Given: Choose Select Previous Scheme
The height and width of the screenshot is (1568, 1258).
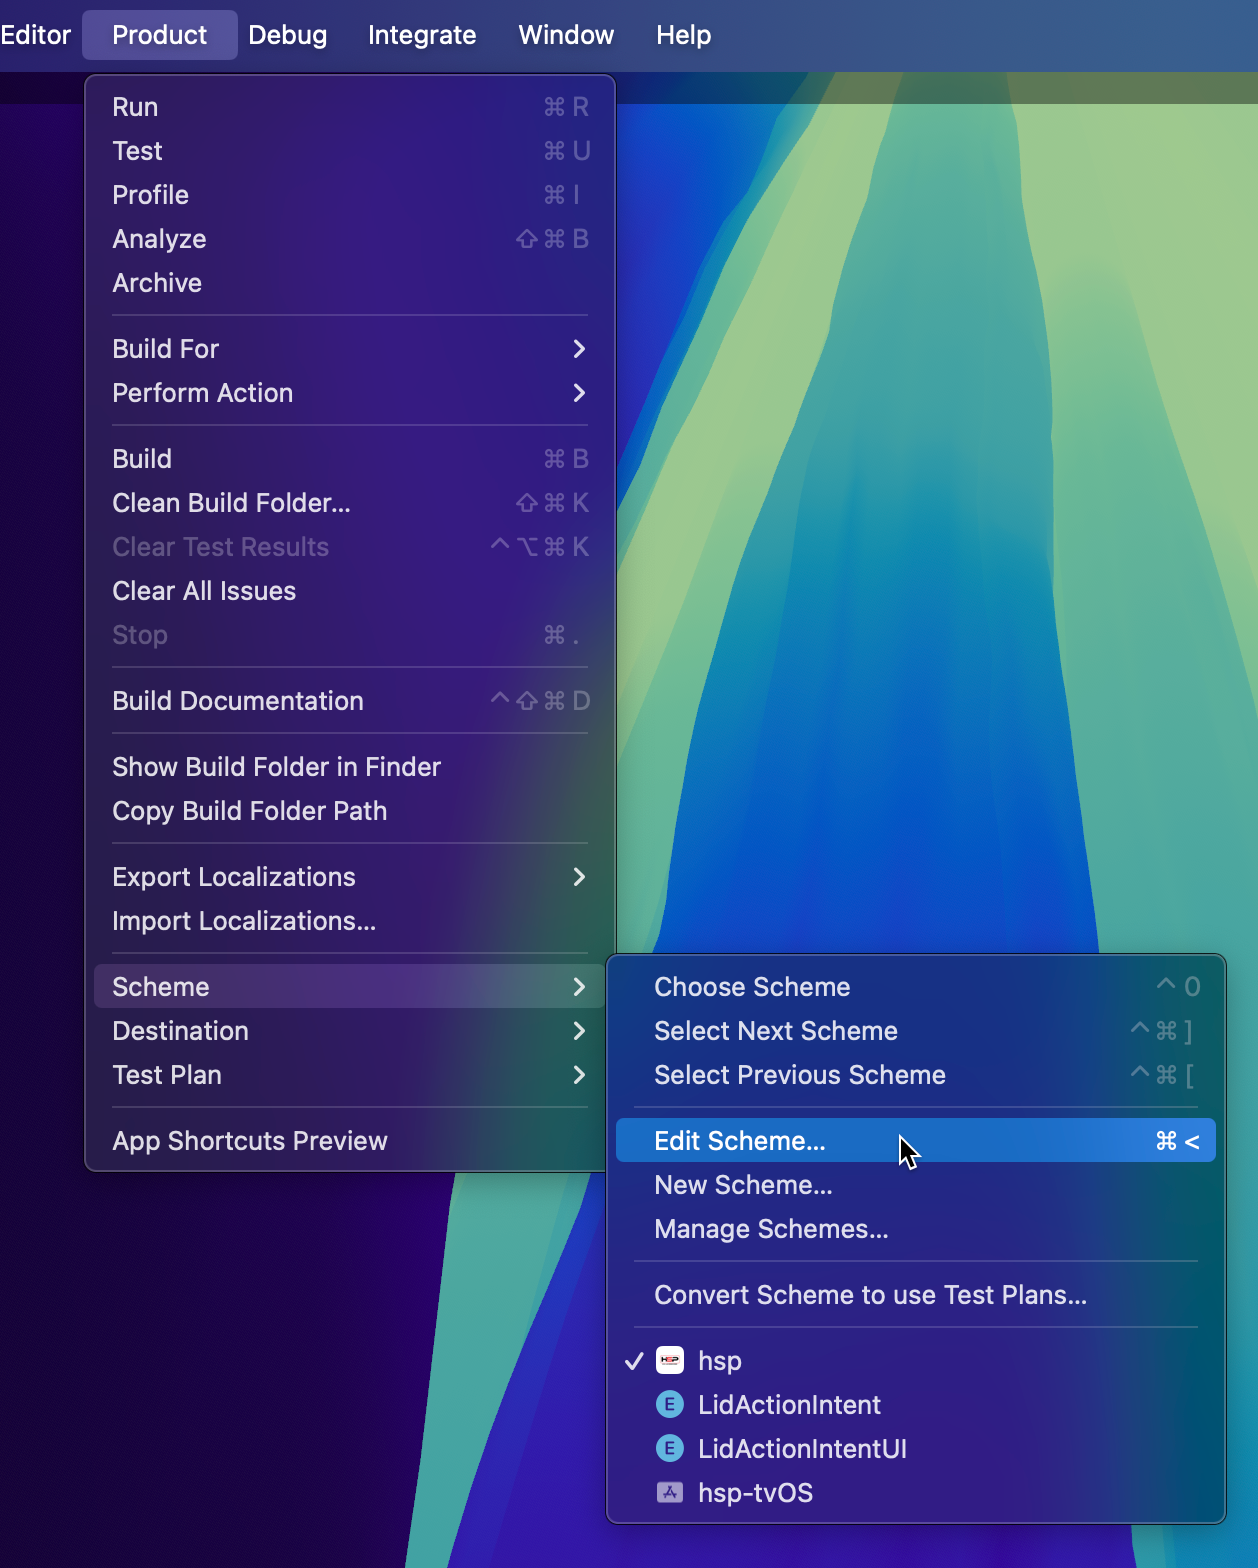Looking at the screenshot, I should coord(916,1075).
